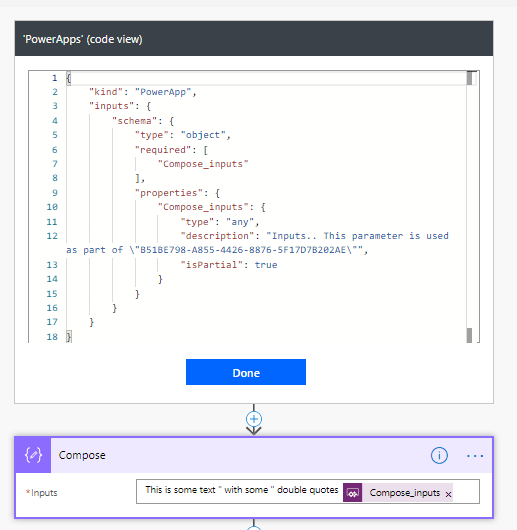
Task: Click the GUID text B51BE798-A855-4426-8876-5F17D7B202AE
Action: pos(243,250)
